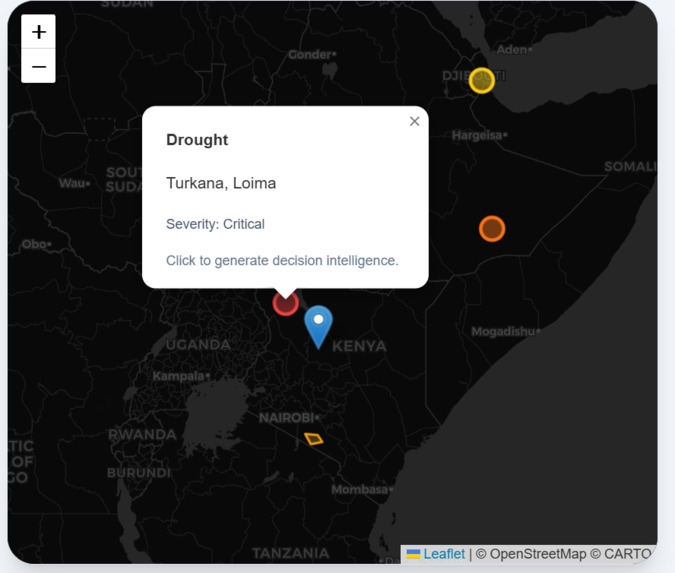The height and width of the screenshot is (573, 675).
Task: Click 'Click to generate decision intelligence.' text
Action: (282, 260)
